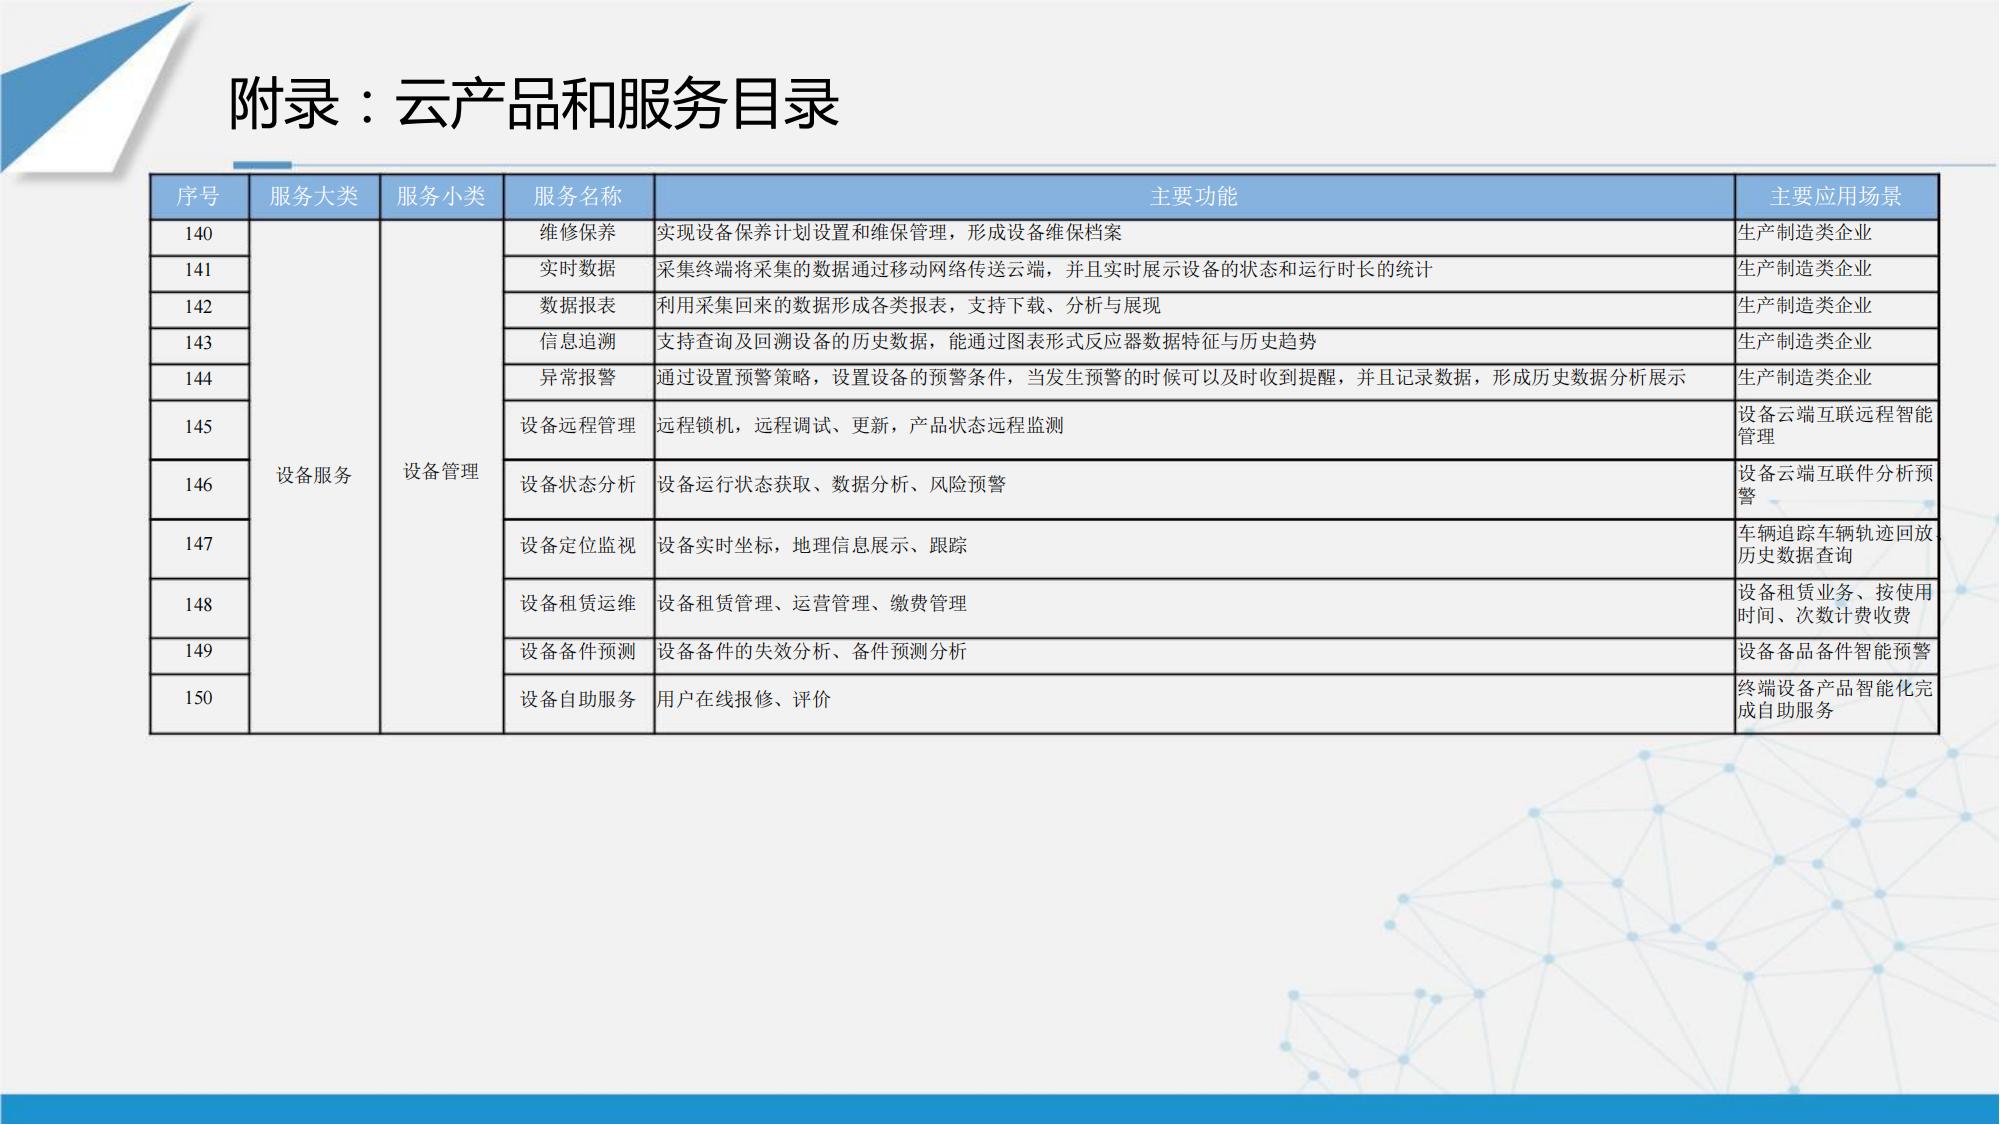The image size is (2000, 1125).
Task: Click service name 异常报警
Action: click(x=578, y=378)
